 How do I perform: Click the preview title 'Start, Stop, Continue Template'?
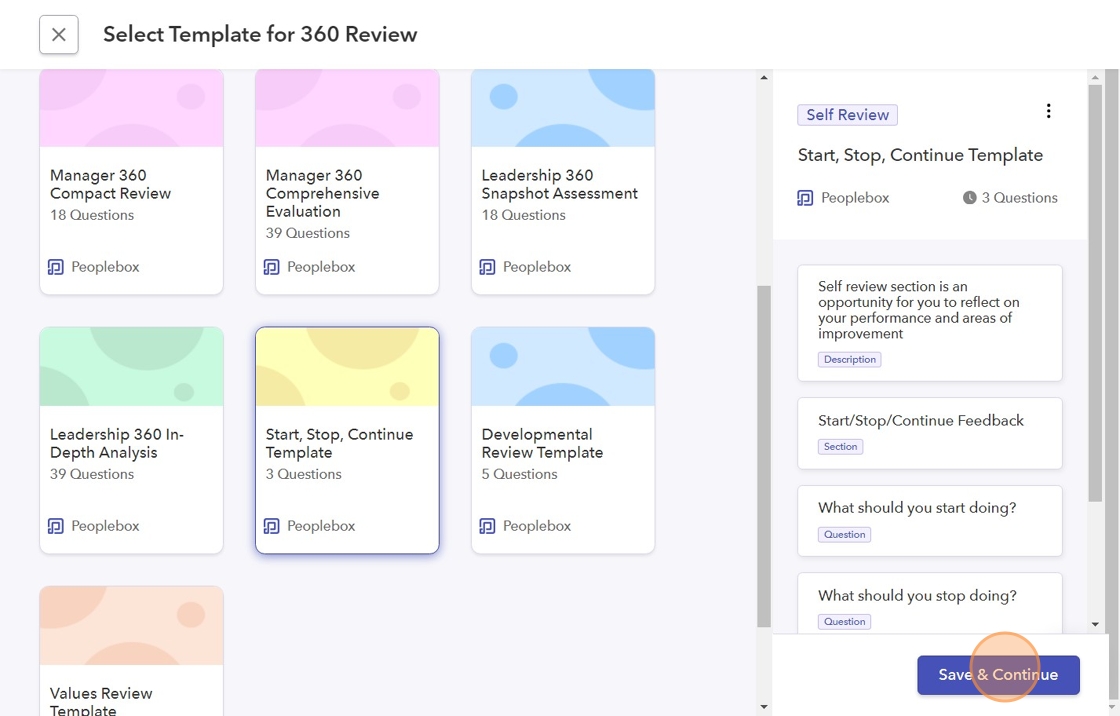(x=920, y=155)
